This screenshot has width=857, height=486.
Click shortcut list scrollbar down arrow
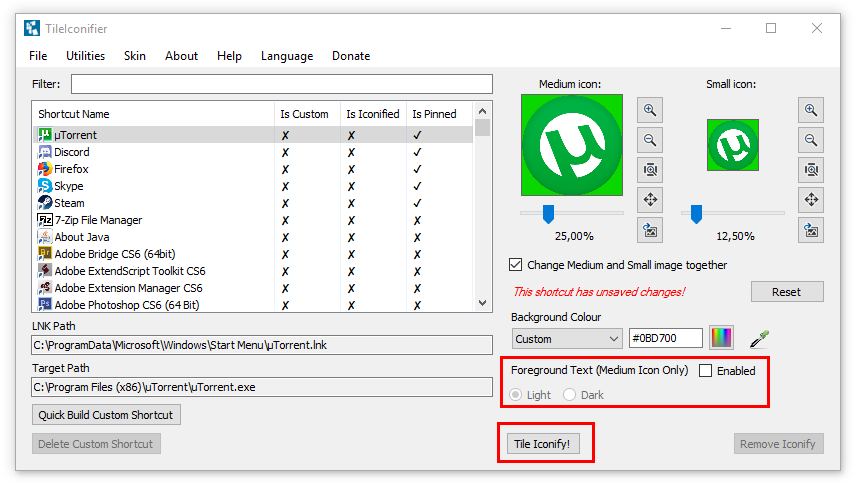[x=482, y=303]
